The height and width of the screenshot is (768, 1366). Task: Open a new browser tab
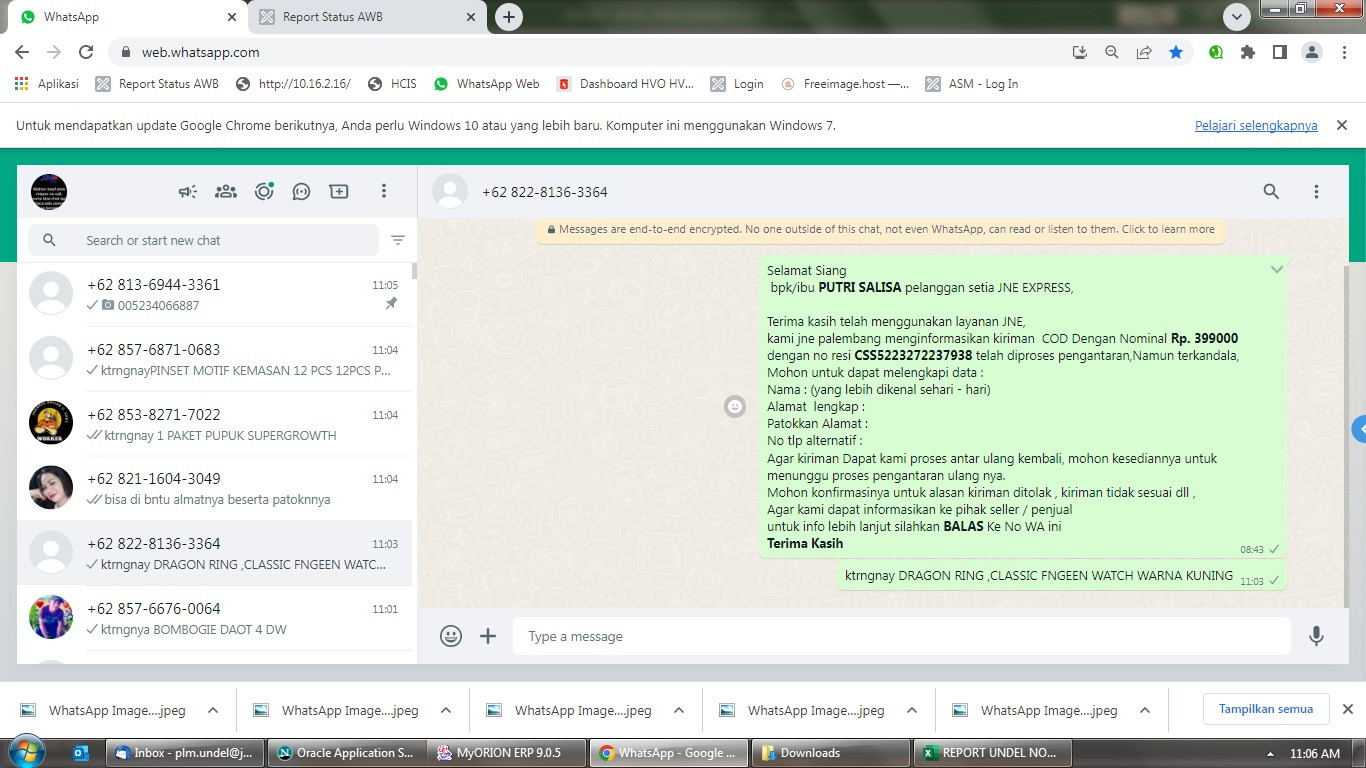509,17
